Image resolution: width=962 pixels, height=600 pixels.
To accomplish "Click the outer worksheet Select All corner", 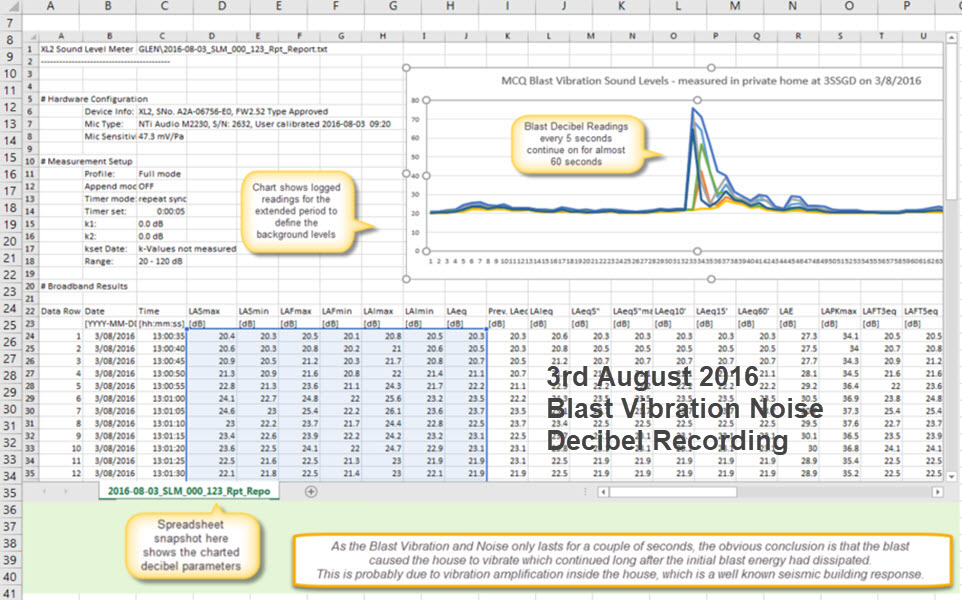I will coord(10,7).
